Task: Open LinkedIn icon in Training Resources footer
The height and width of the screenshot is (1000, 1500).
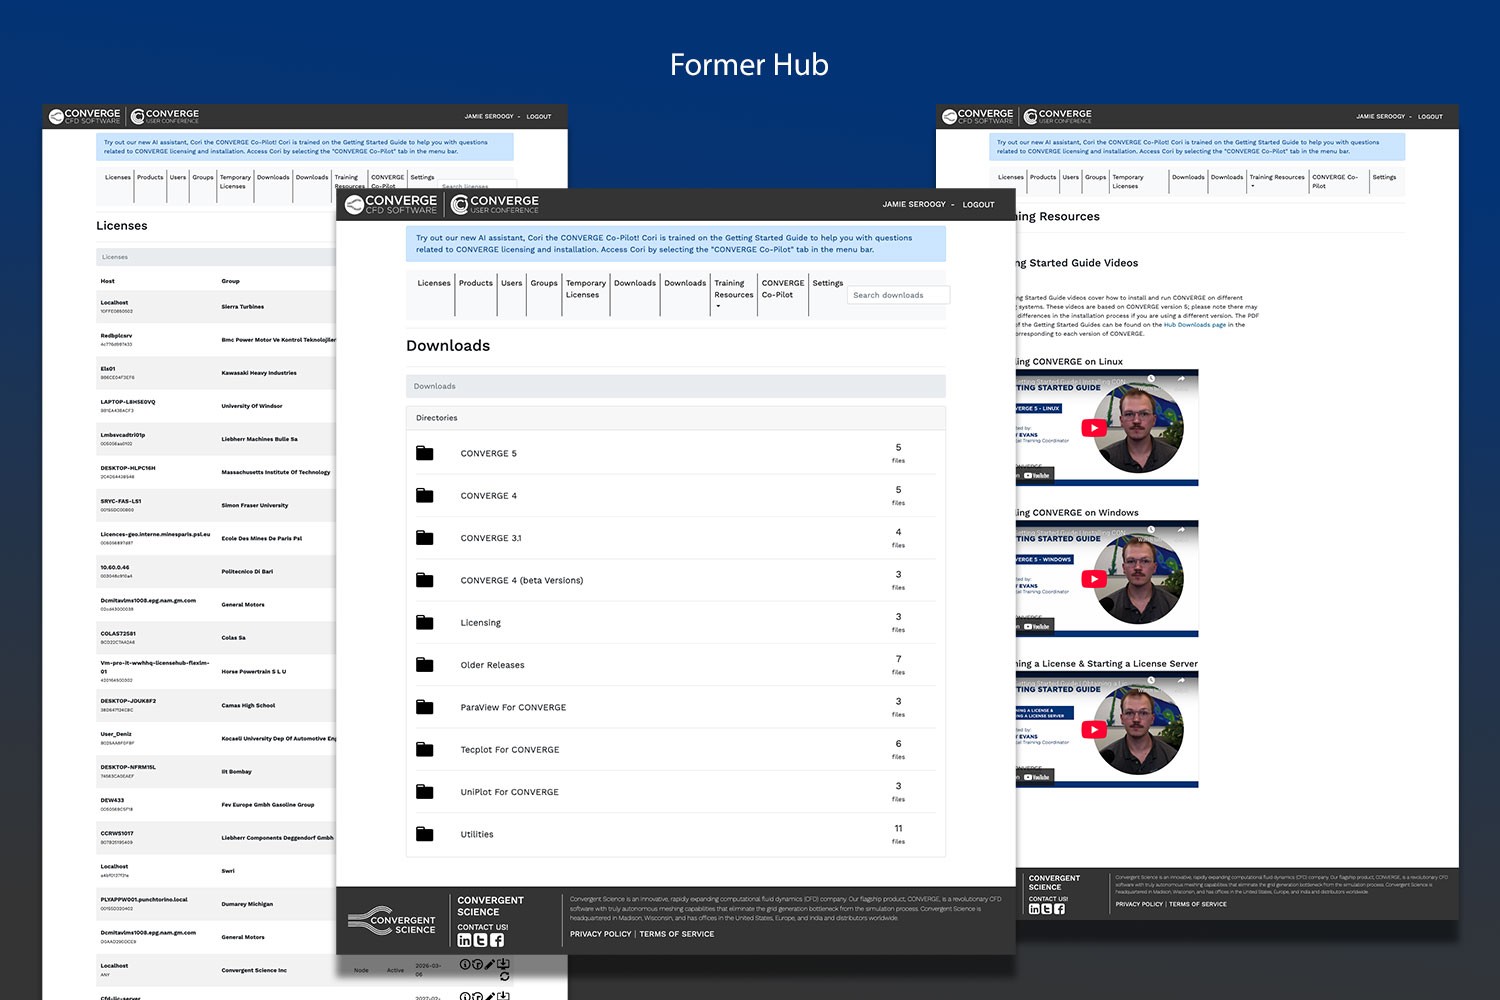Action: pos(1034,909)
